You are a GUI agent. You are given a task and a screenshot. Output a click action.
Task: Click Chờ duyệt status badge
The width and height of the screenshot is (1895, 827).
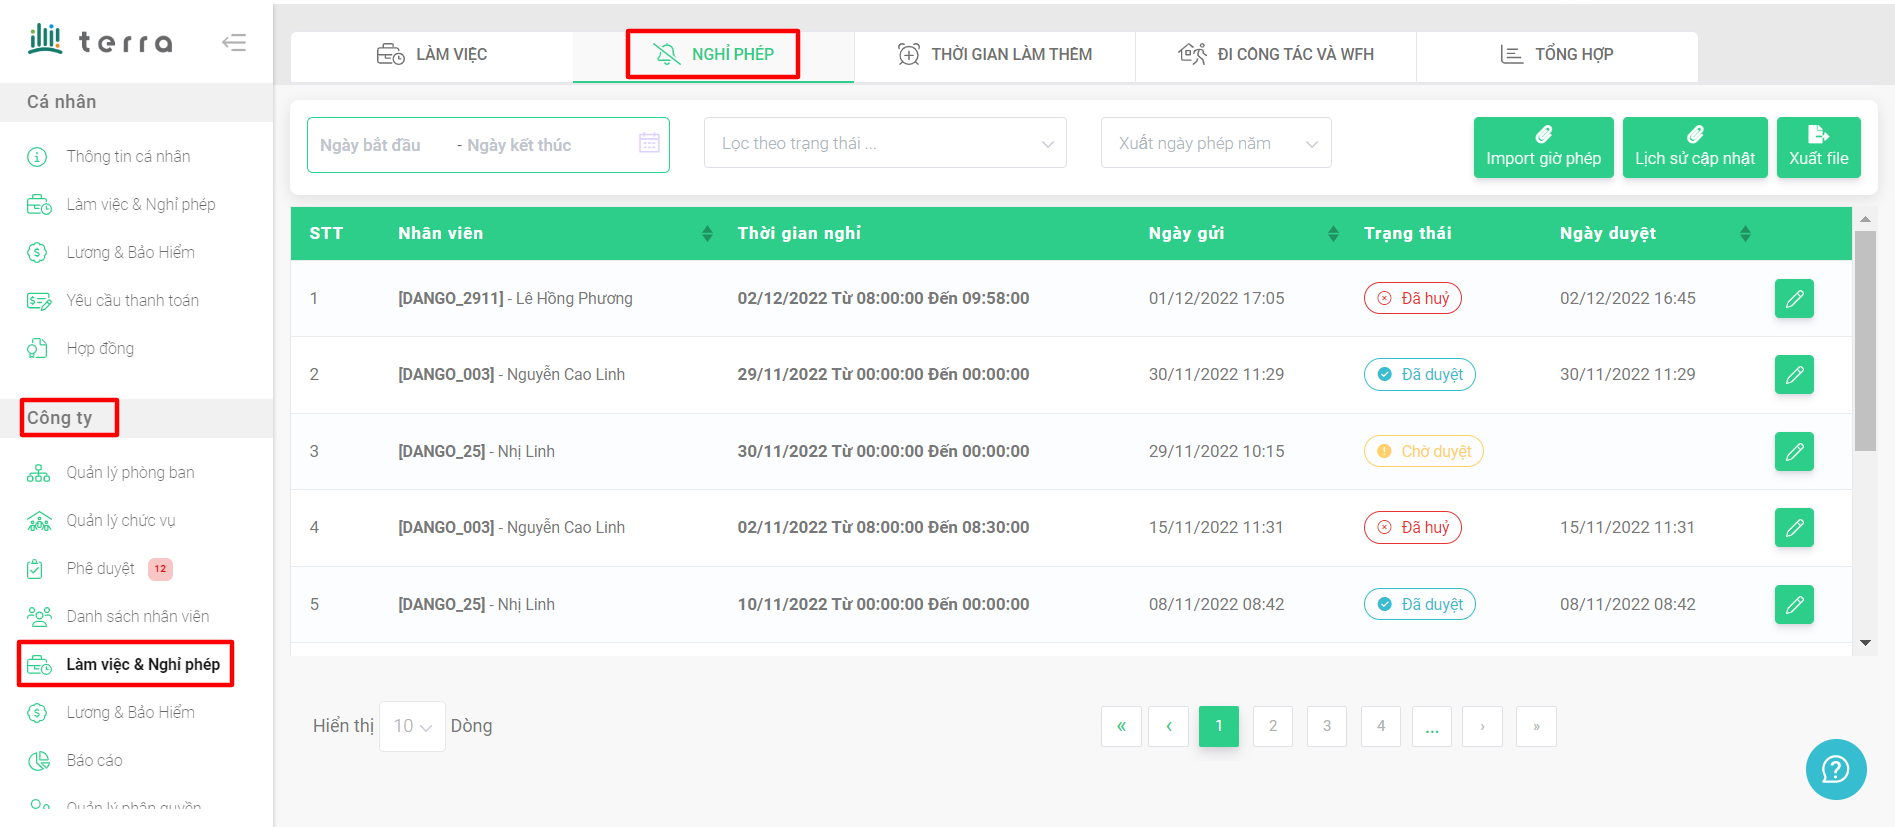click(1423, 451)
